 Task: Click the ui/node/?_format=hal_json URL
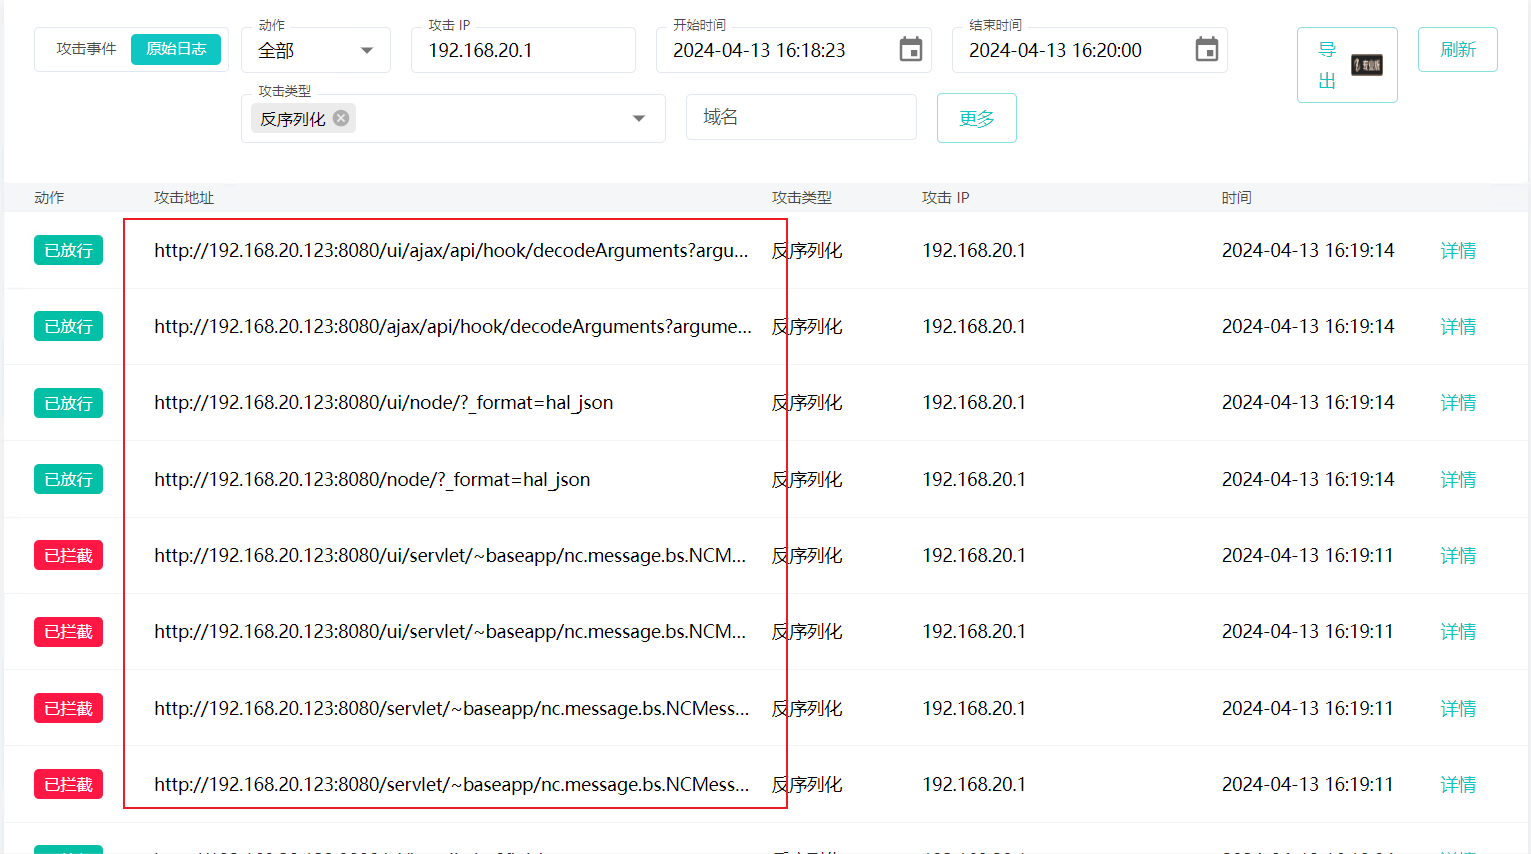tap(383, 403)
